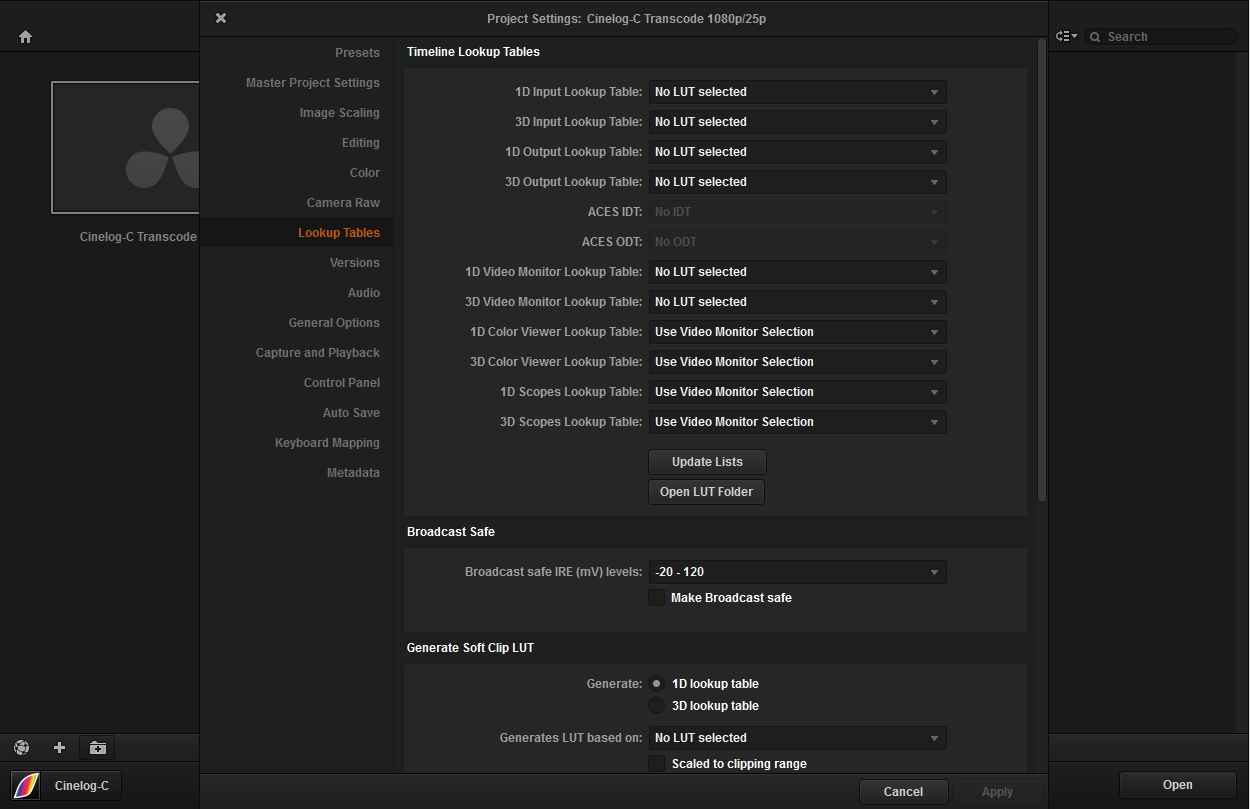Go to Image Scaling settings
The height and width of the screenshot is (809, 1250).
pyautogui.click(x=339, y=113)
